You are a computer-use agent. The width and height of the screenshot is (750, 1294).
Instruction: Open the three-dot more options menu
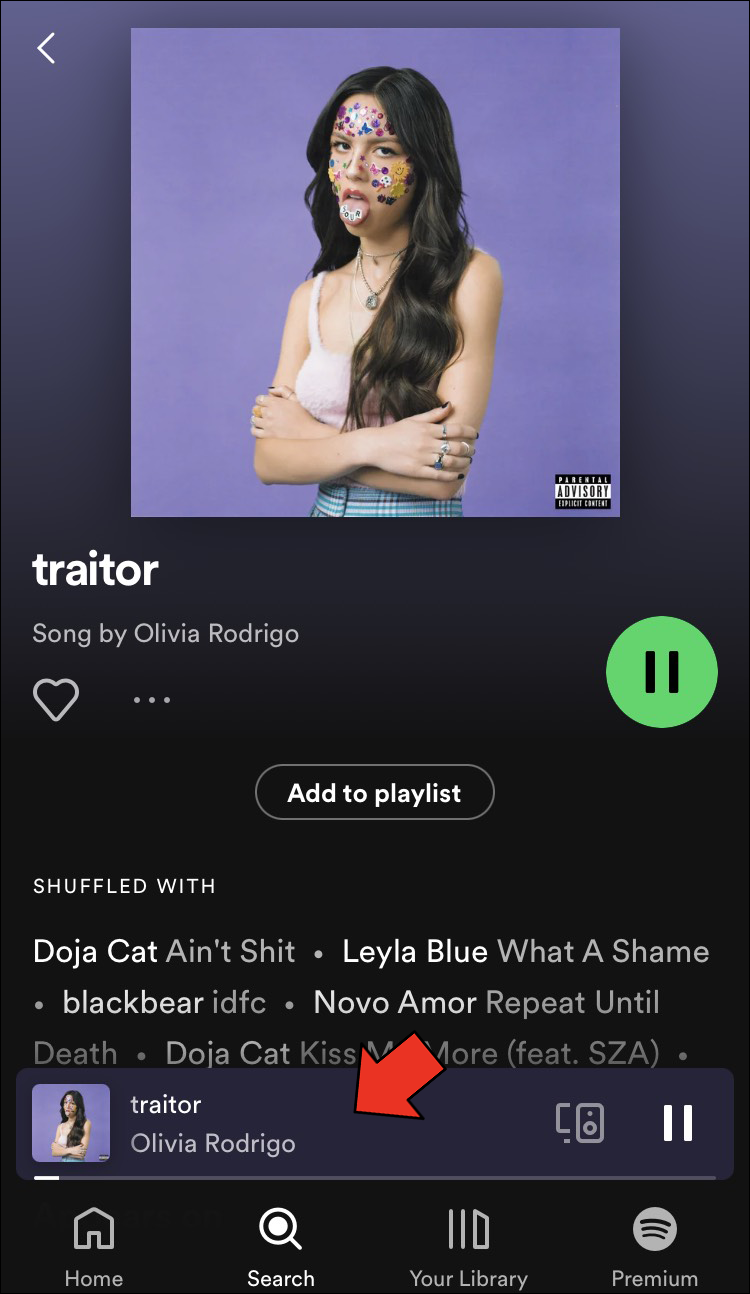coord(152,699)
